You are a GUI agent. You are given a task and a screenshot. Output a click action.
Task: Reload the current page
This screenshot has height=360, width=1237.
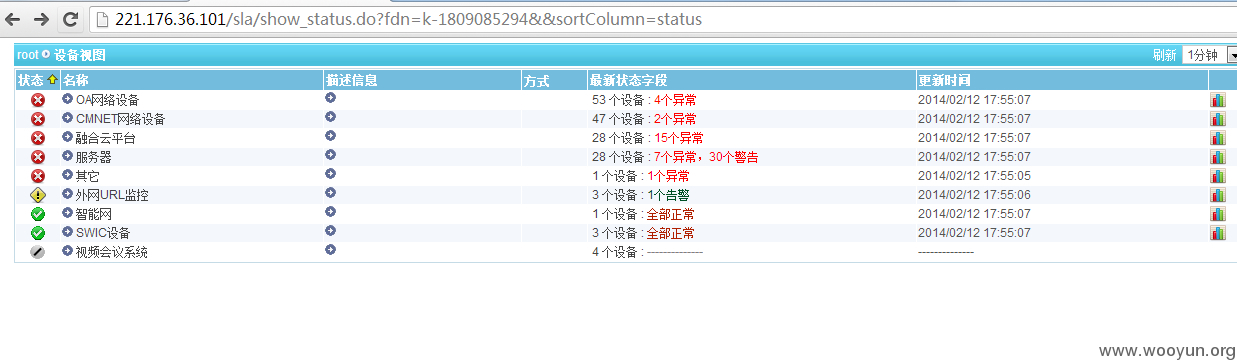pos(70,19)
